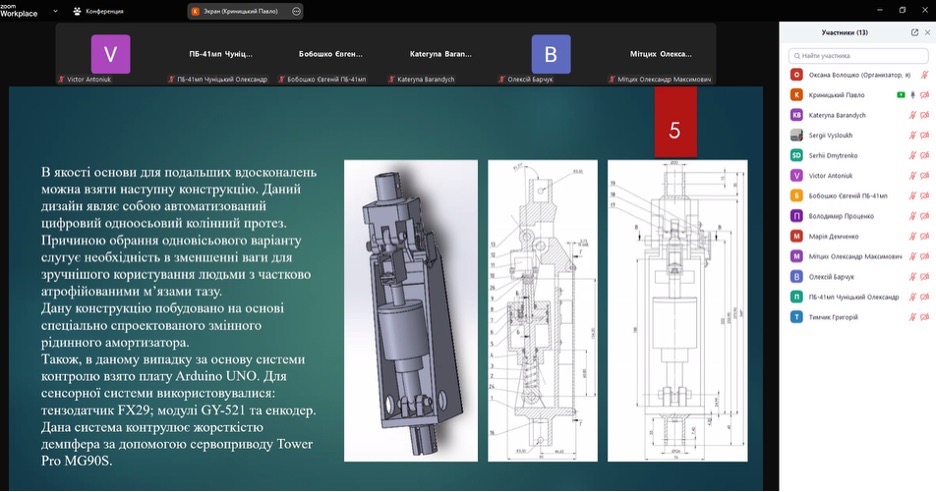Open more options for shared screen tab
Screen dimensions: 936x492
296,11
